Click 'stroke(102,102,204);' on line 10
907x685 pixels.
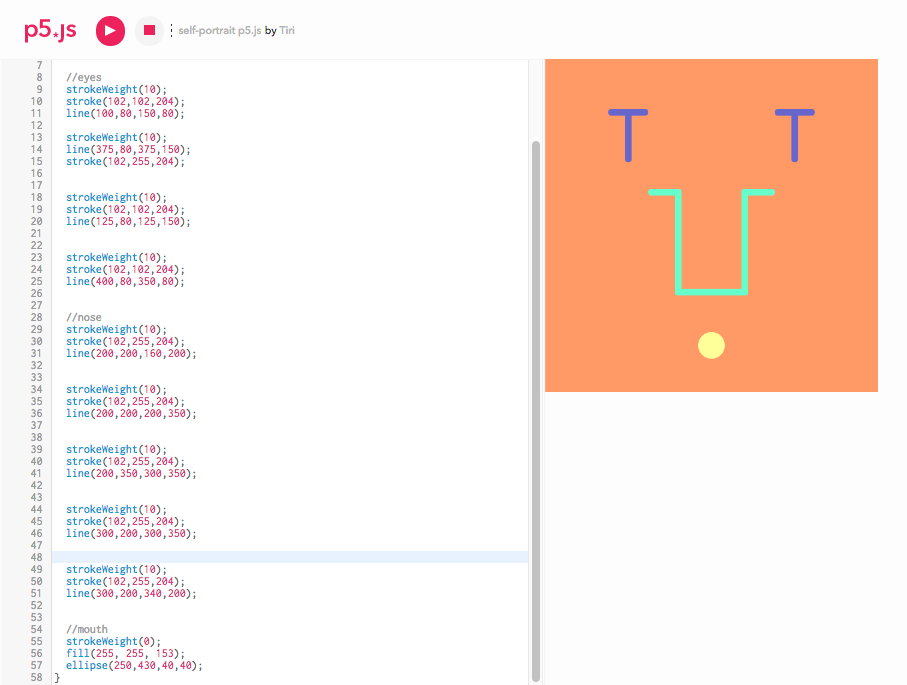point(126,101)
